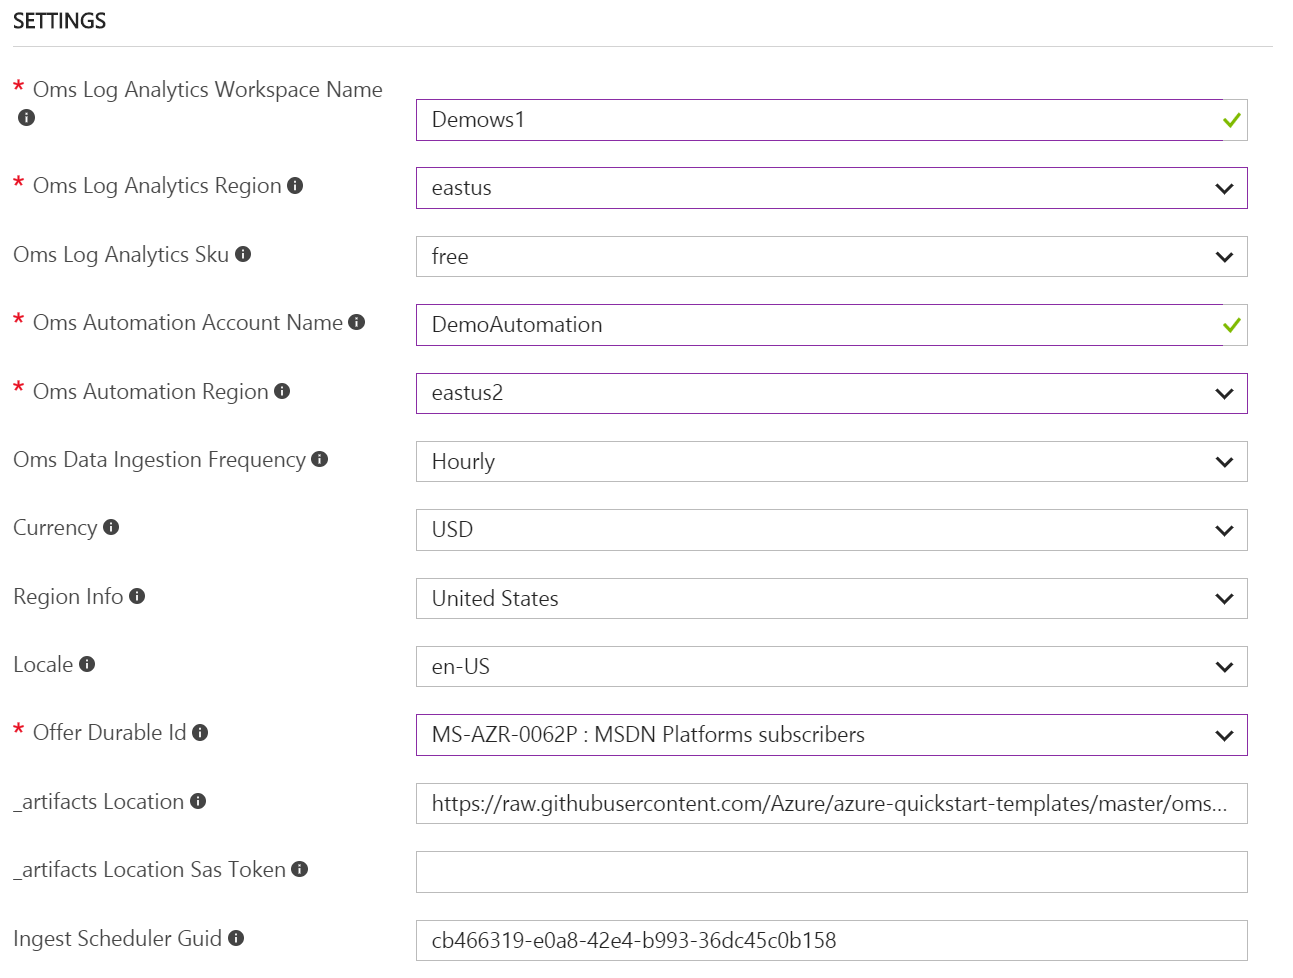Open the Oms Log Analytics Sku dropdown showing free
Image resolution: width=1293 pixels, height=978 pixels.
(832, 257)
